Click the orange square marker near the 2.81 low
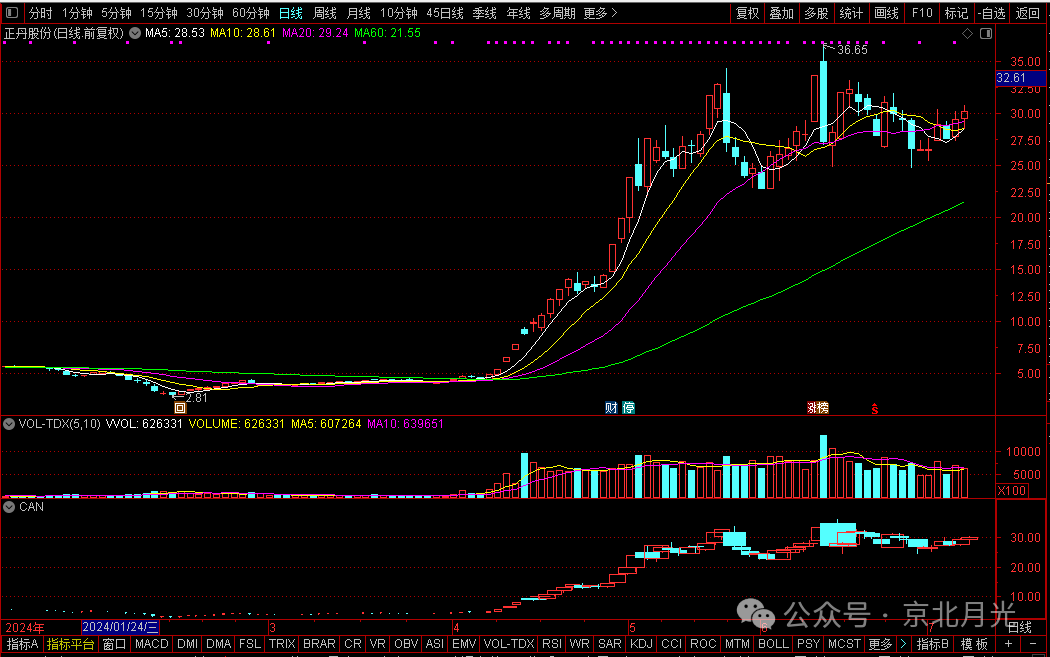 [x=181, y=407]
